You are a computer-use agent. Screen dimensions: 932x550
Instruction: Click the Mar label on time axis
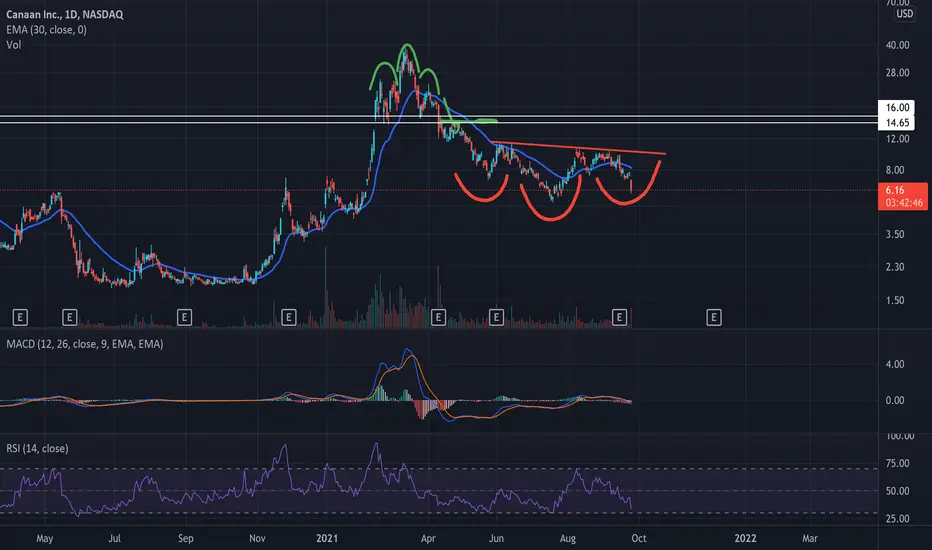(810, 539)
